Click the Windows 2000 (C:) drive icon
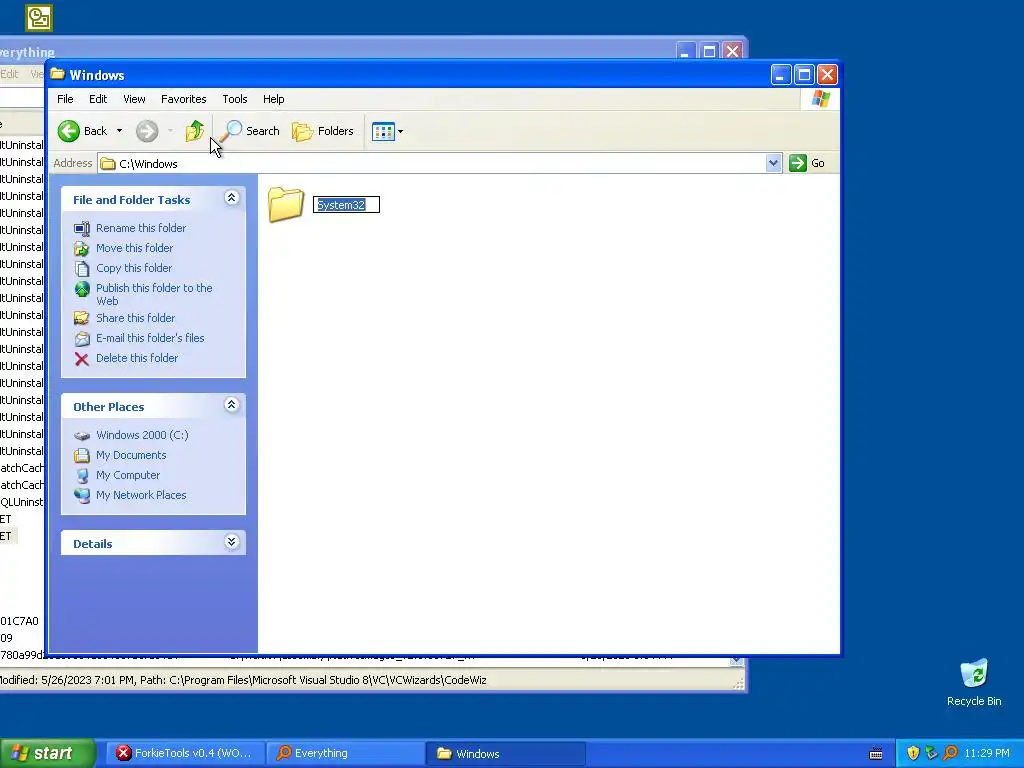Viewport: 1024px width, 768px height. click(82, 436)
